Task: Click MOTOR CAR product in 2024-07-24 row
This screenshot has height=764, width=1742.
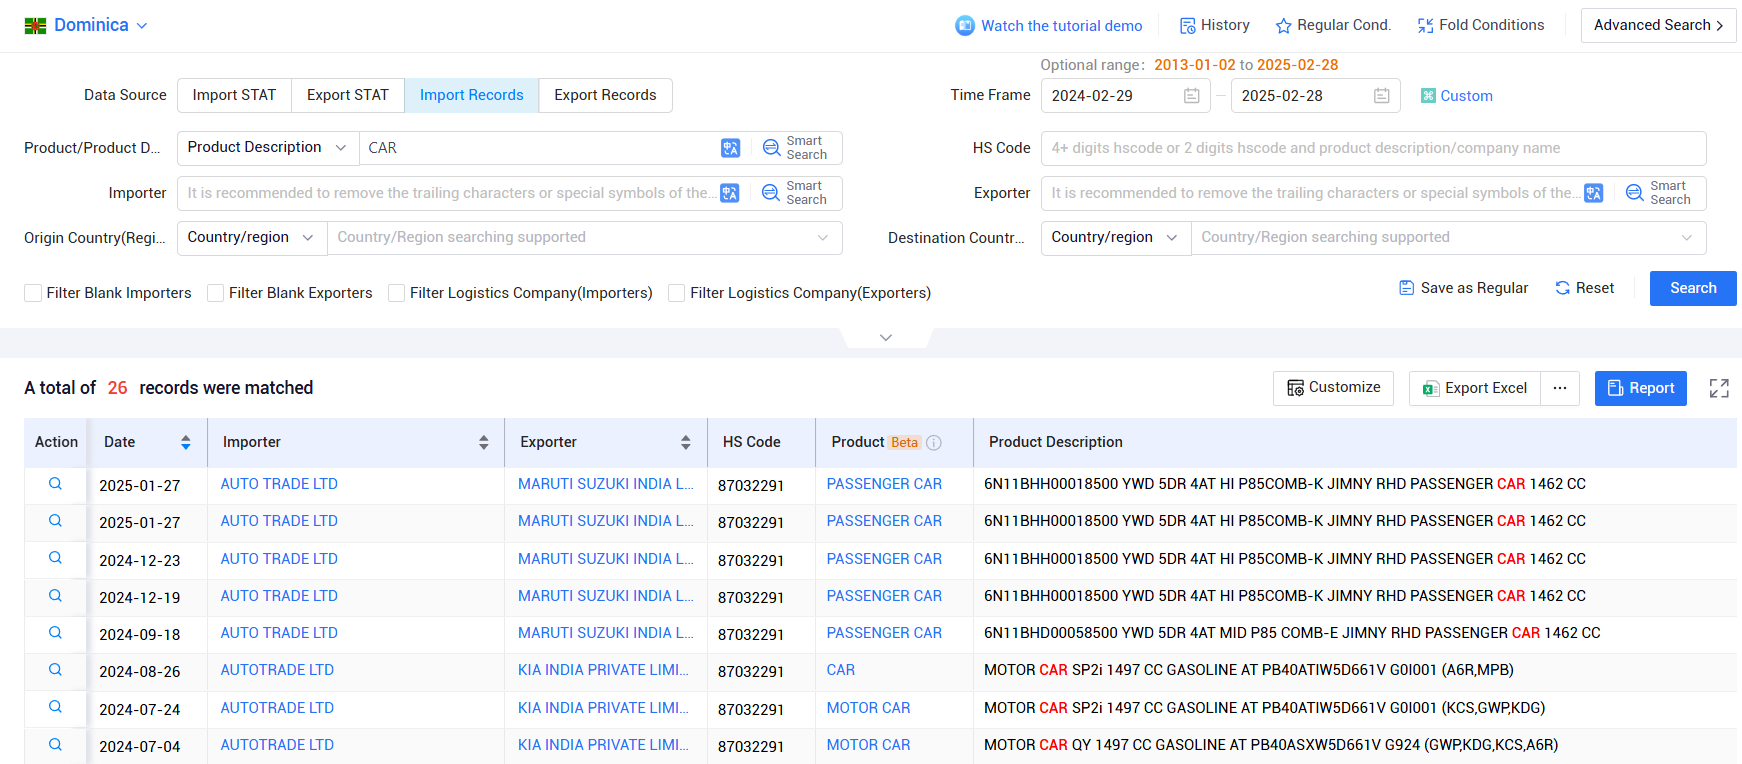Action: tap(868, 708)
